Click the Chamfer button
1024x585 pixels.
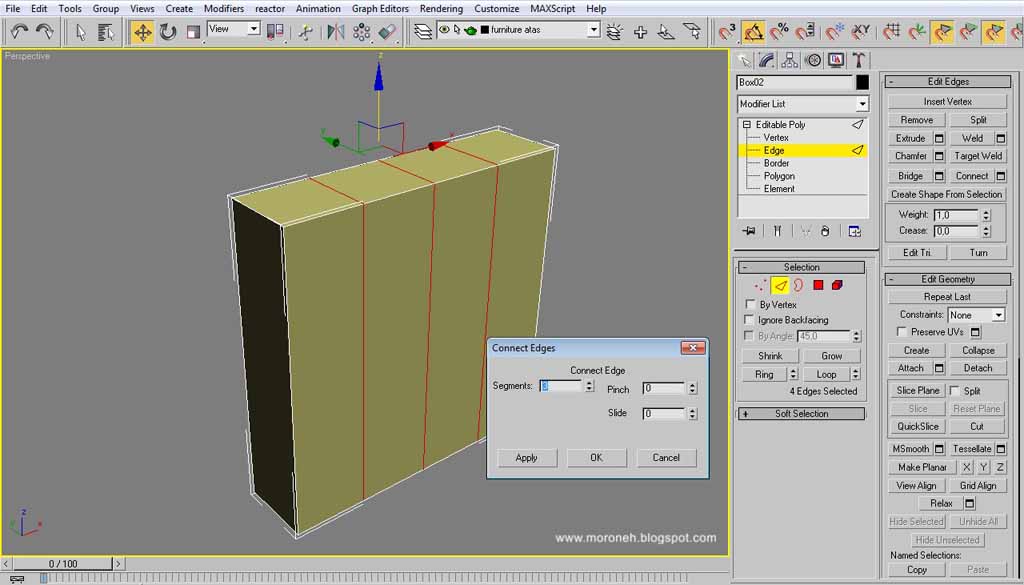tap(910, 156)
